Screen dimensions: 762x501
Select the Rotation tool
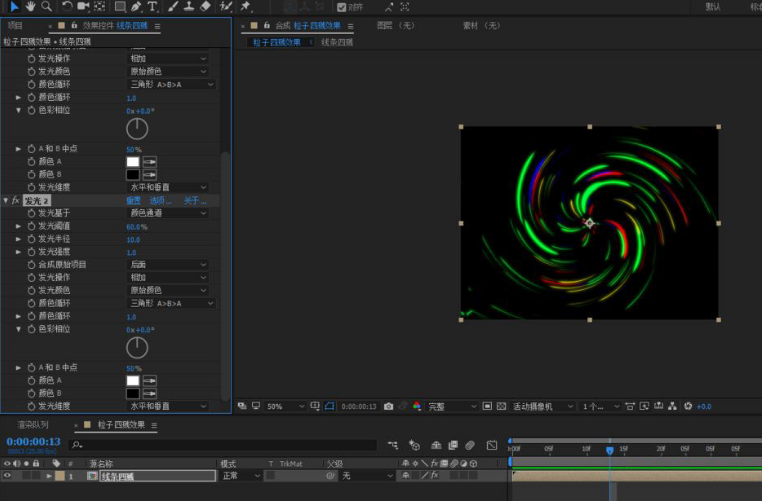[x=67, y=6]
